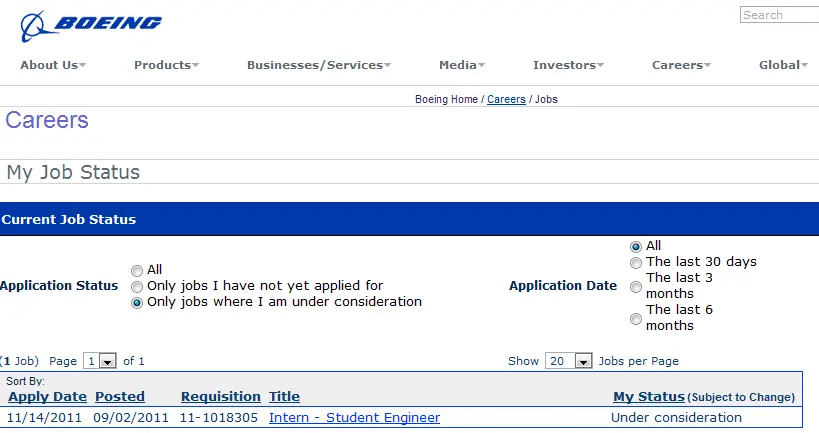Open the Show jobs per page dropdown

568,361
